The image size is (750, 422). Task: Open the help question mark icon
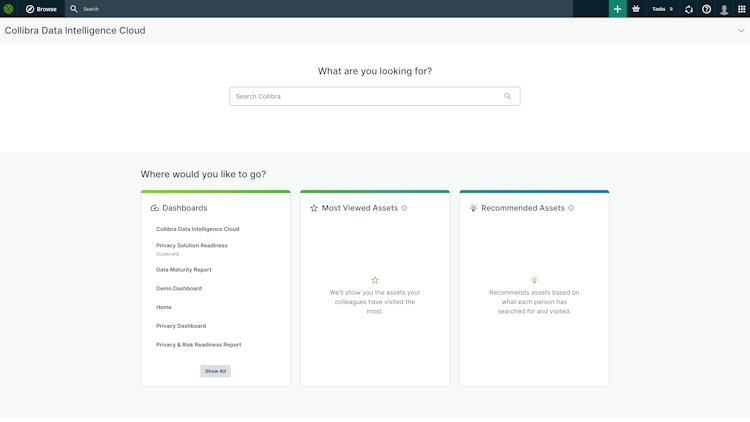[706, 9]
